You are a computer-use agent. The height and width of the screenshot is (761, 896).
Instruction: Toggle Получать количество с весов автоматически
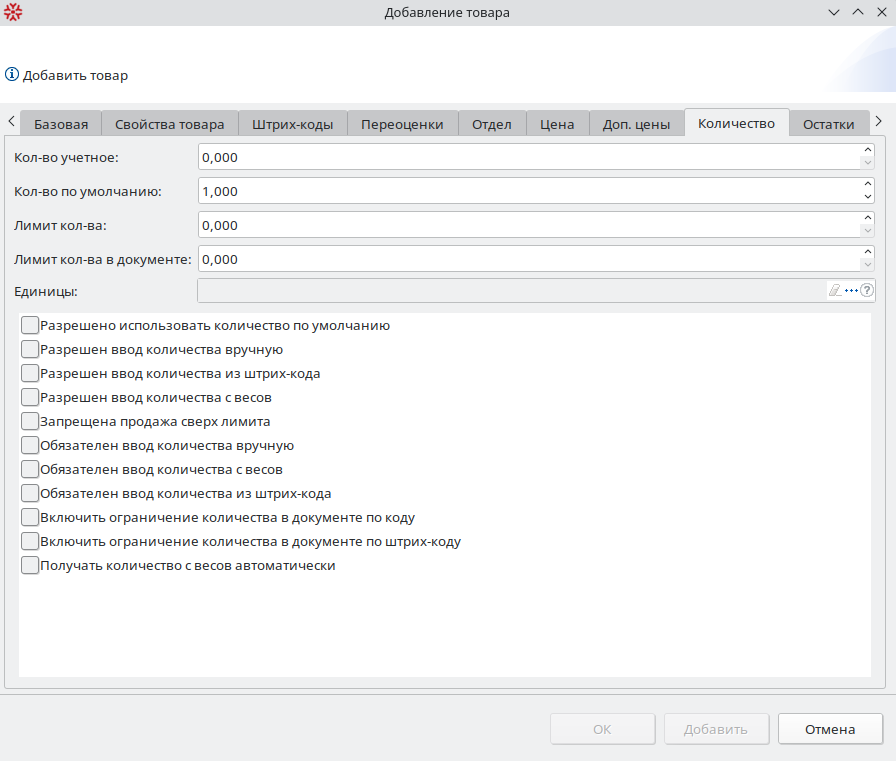point(30,565)
